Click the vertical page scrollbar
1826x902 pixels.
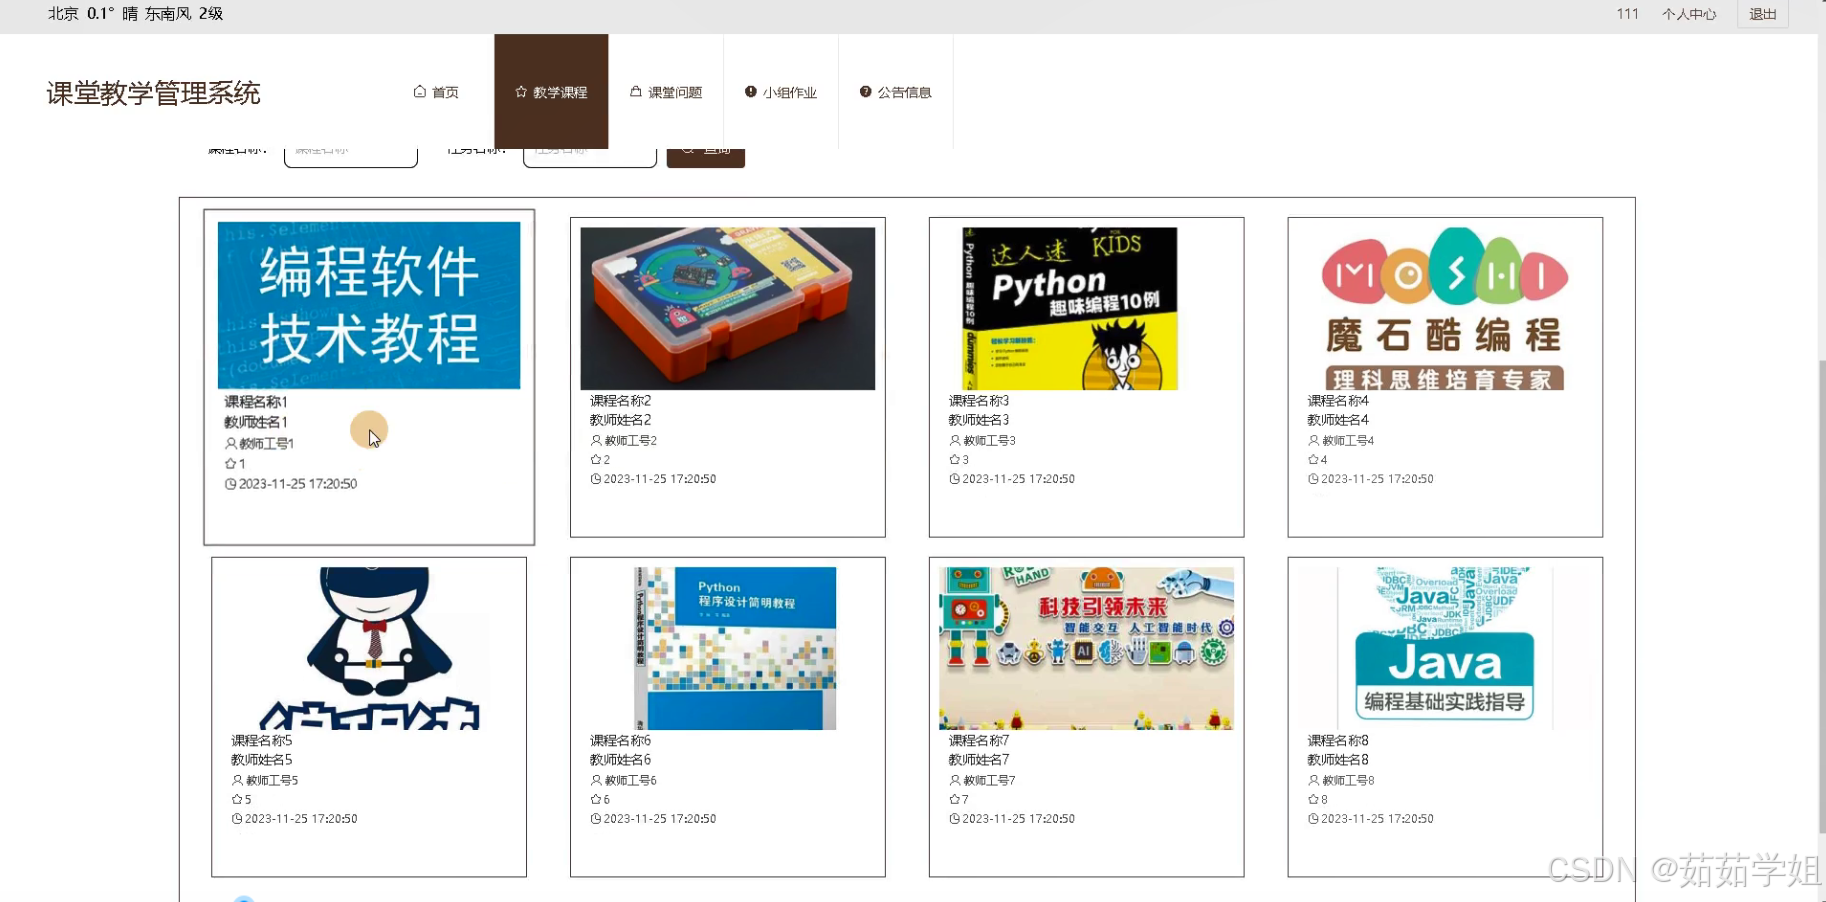pos(1821,595)
